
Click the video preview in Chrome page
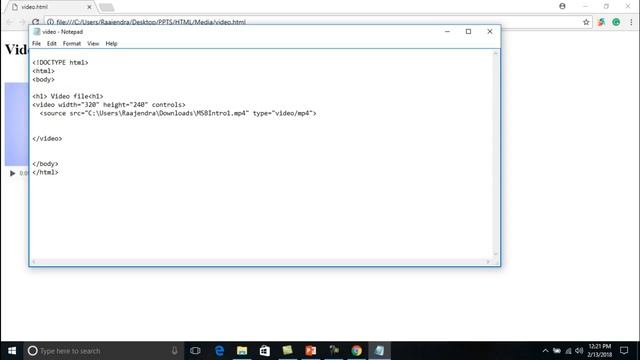17,124
